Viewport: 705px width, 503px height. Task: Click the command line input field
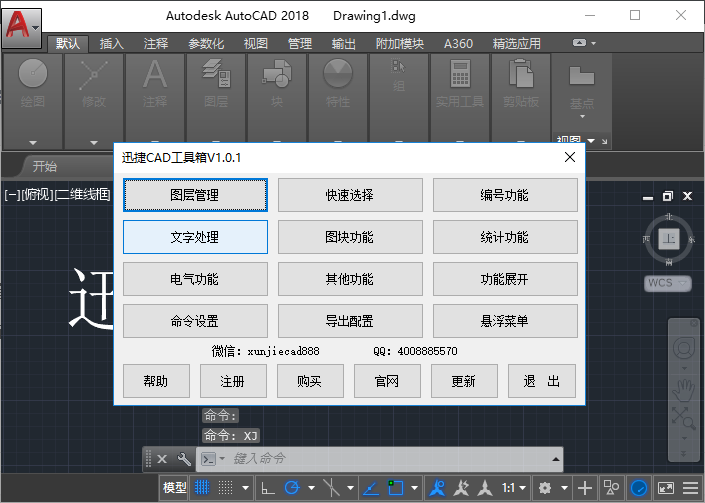[x=379, y=459]
